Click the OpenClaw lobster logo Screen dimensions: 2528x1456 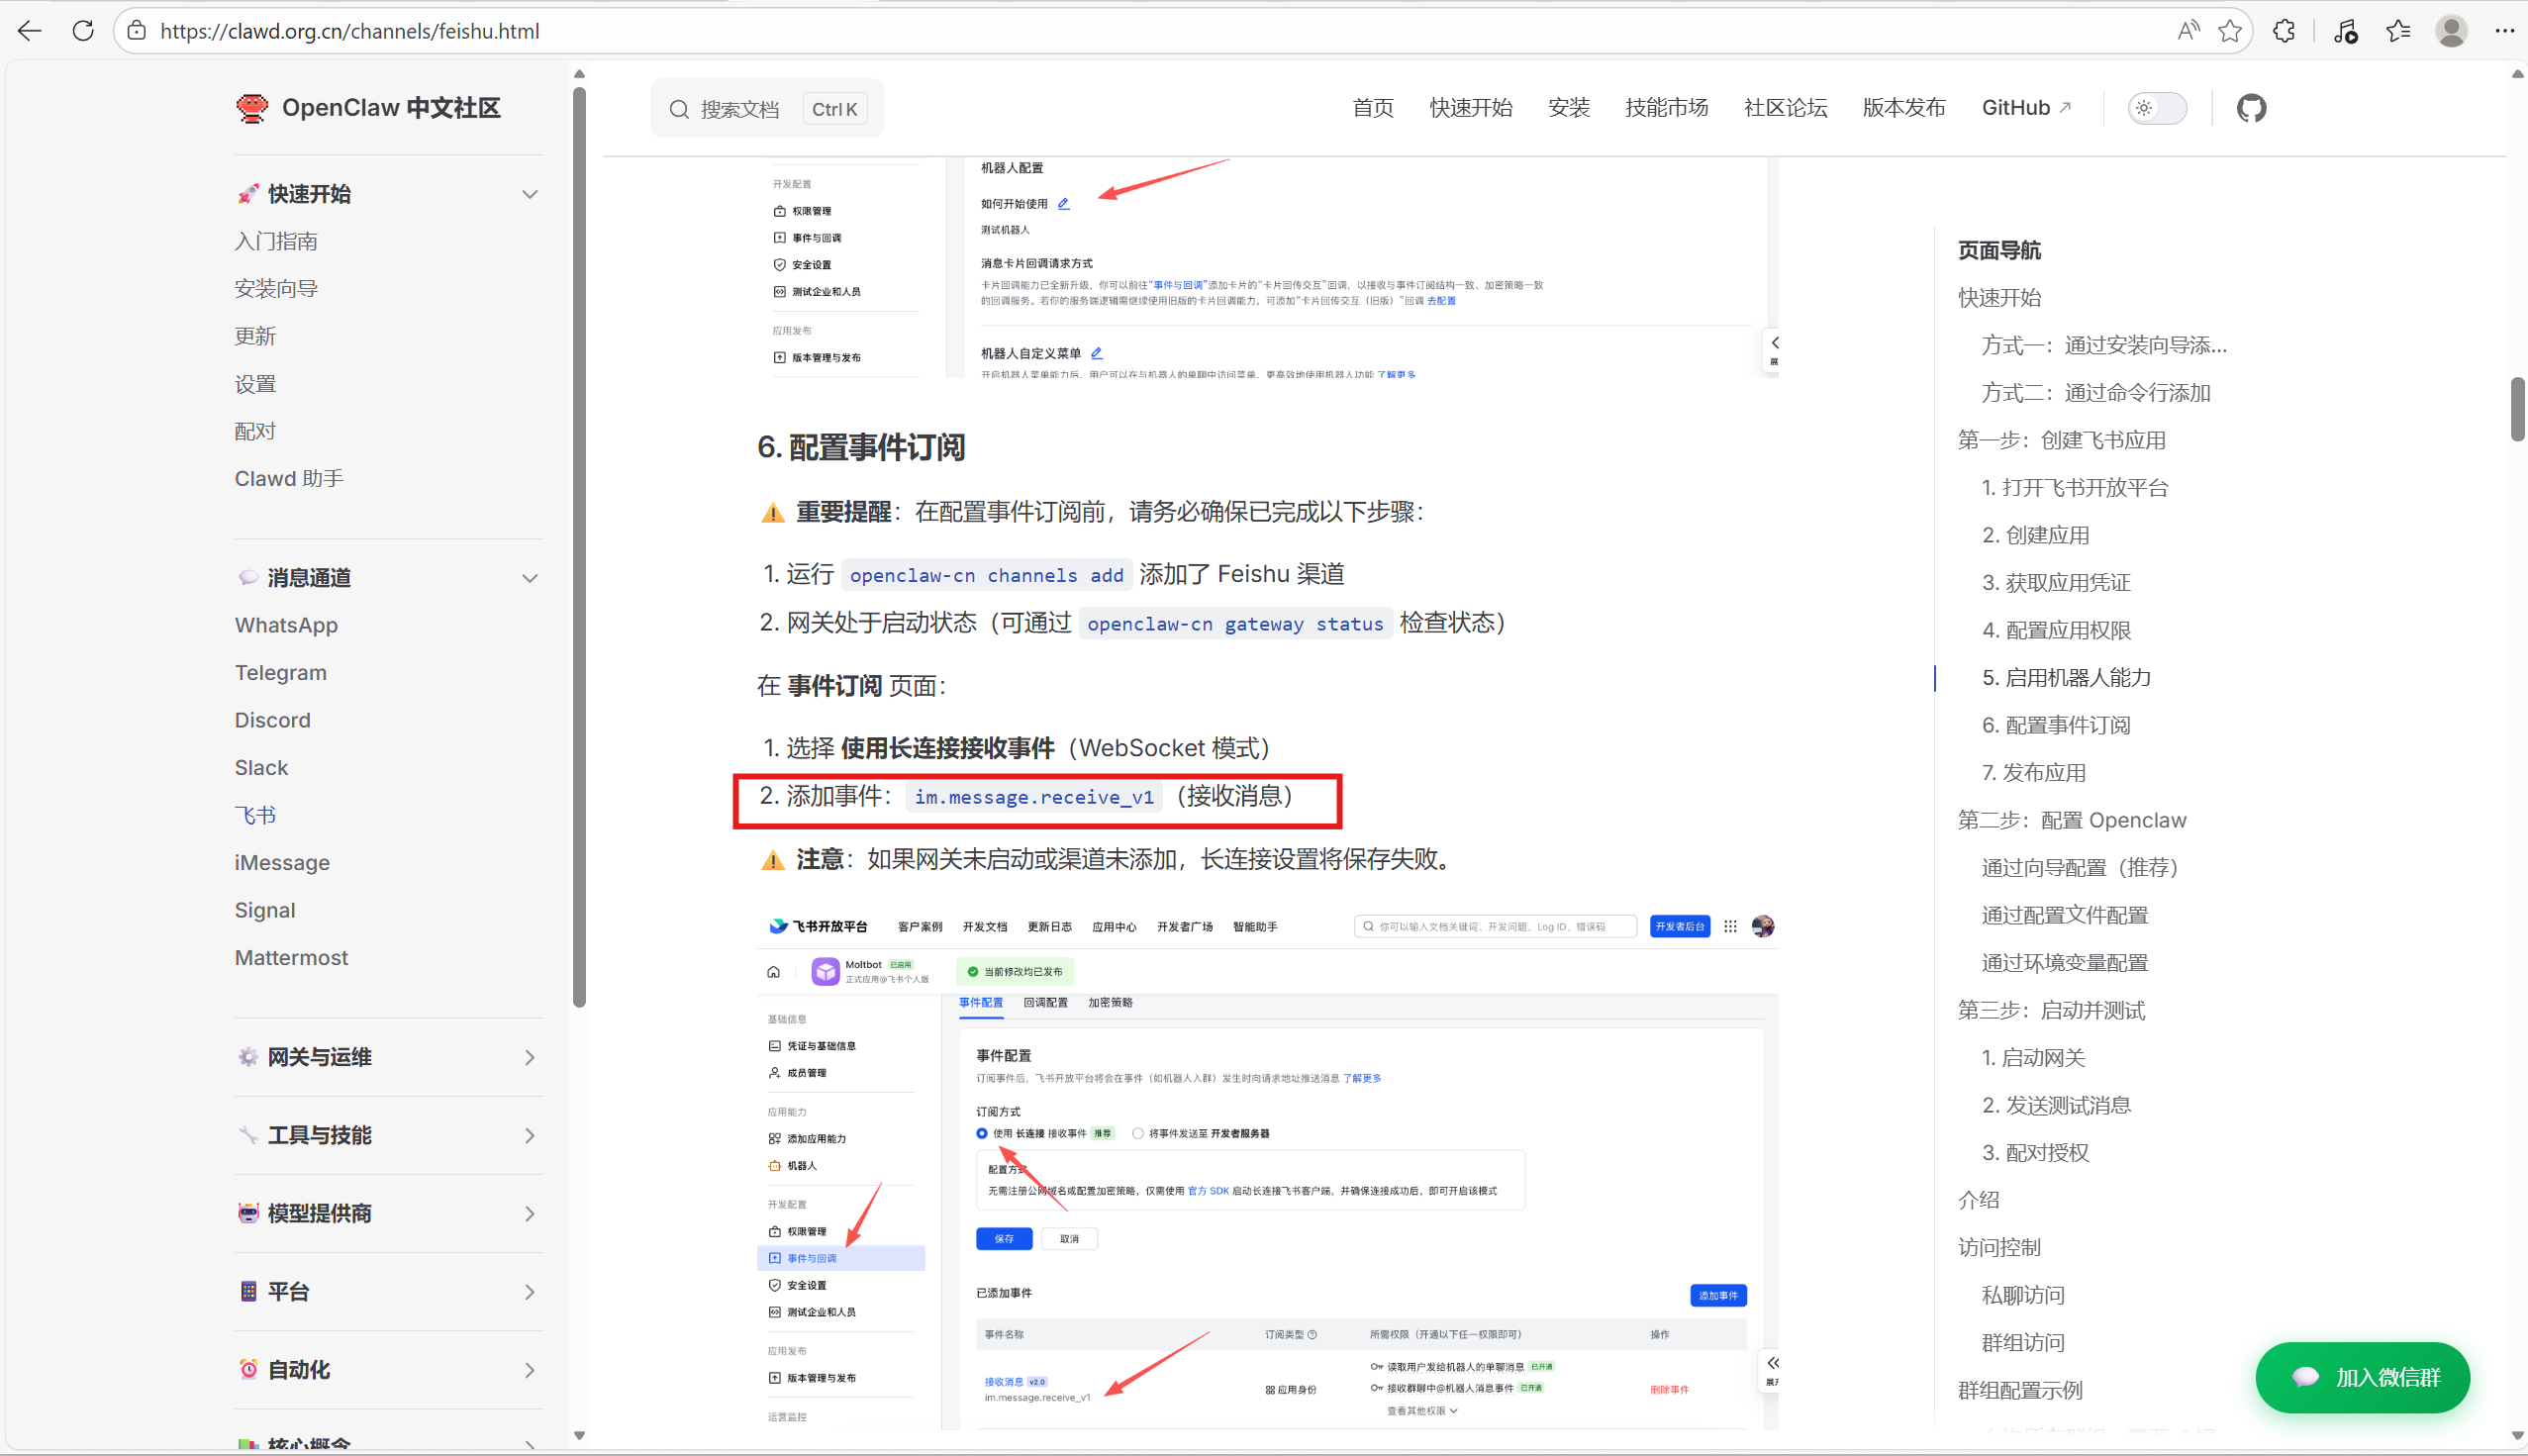pyautogui.click(x=252, y=108)
